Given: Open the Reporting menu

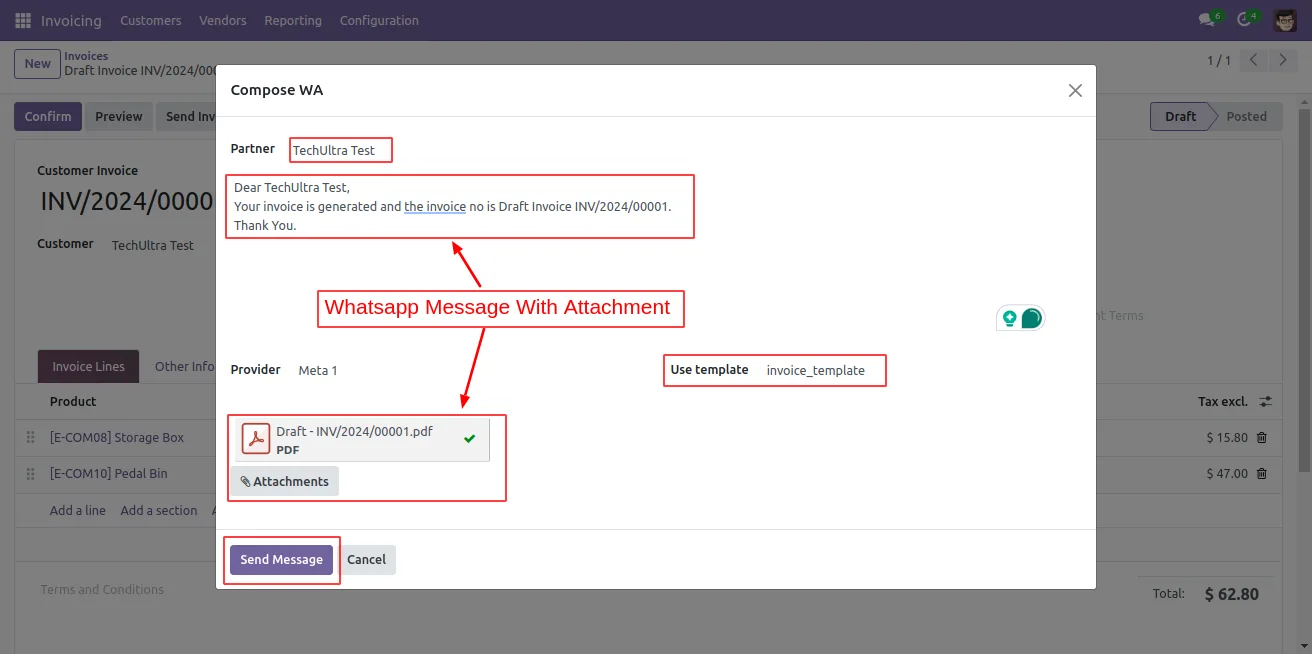Looking at the screenshot, I should click(293, 20).
